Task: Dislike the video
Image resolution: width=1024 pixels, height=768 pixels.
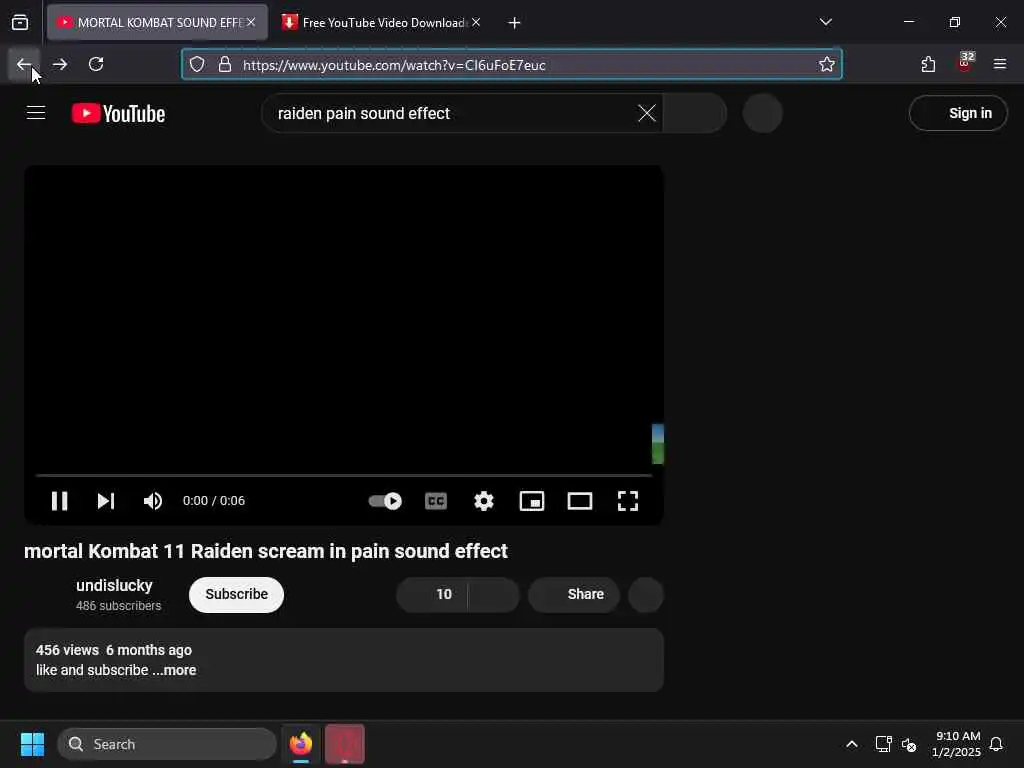Action: click(494, 594)
